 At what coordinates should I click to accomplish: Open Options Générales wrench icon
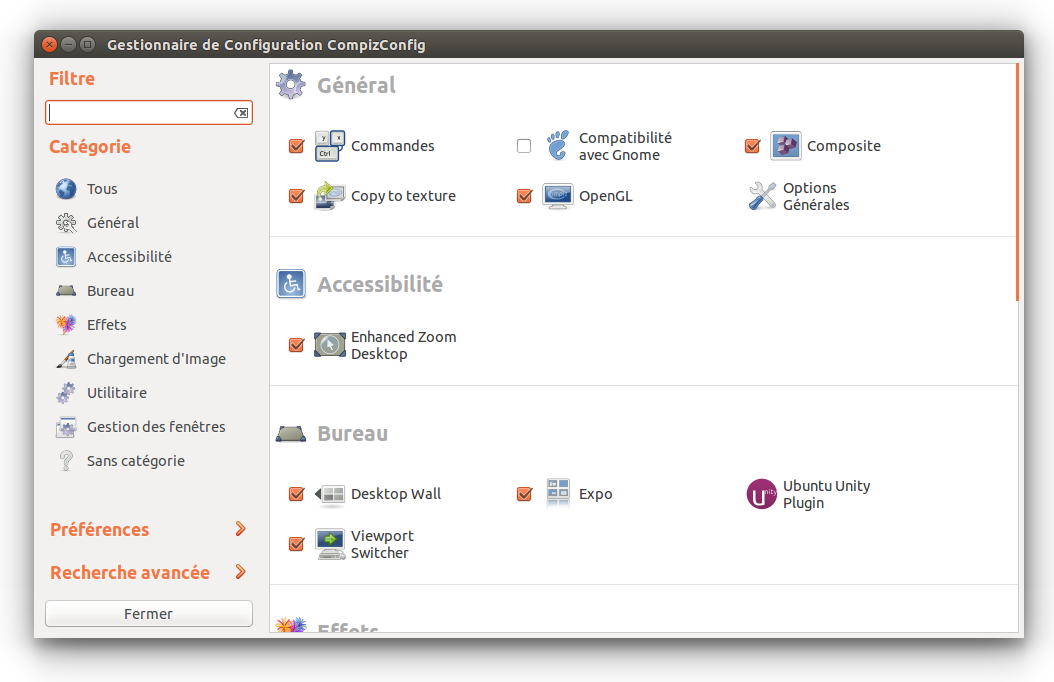pos(763,196)
